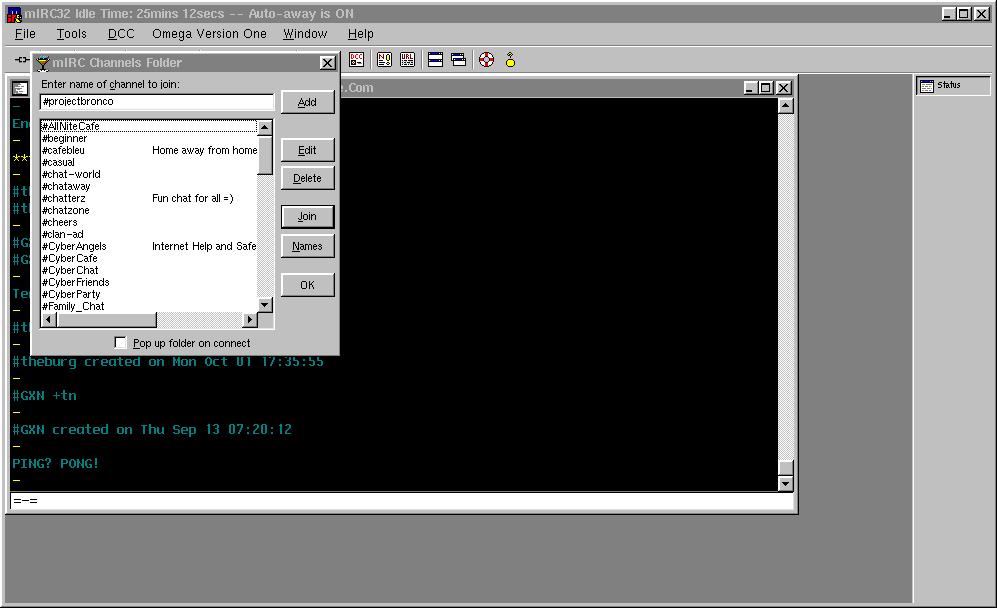Click the Status window scroll-down arrow

[785, 484]
